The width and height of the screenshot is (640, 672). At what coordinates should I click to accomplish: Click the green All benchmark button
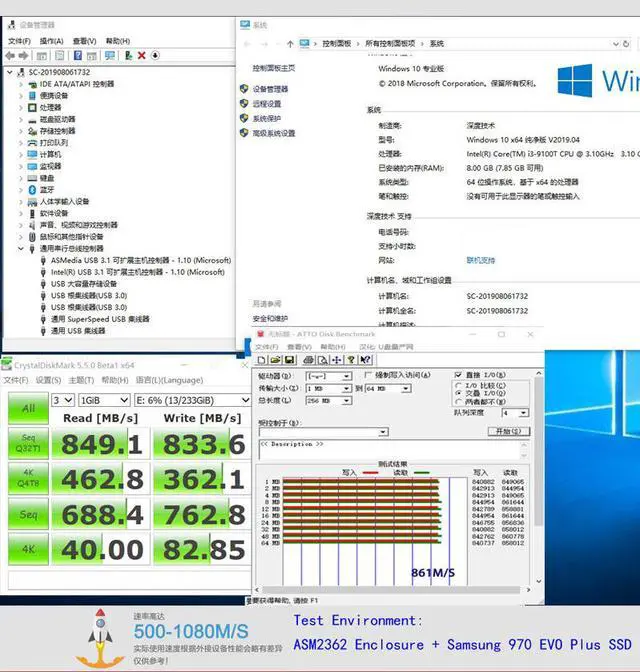28,407
